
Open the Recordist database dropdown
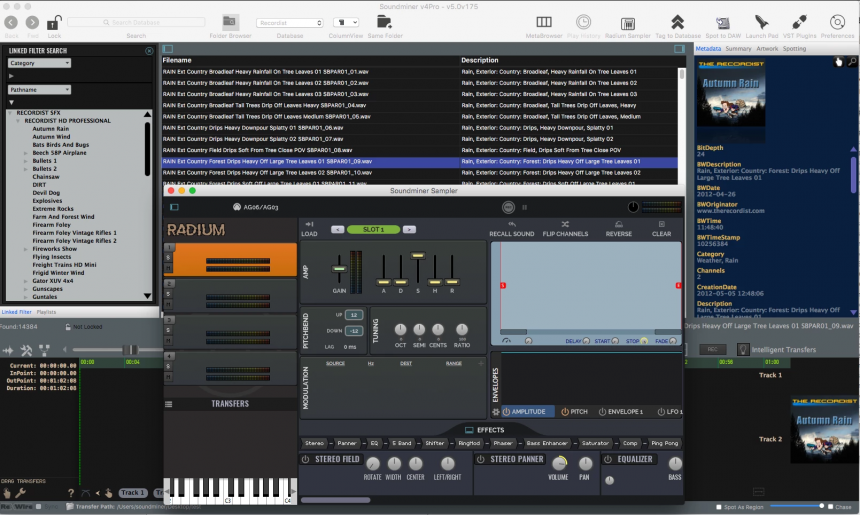click(x=290, y=22)
